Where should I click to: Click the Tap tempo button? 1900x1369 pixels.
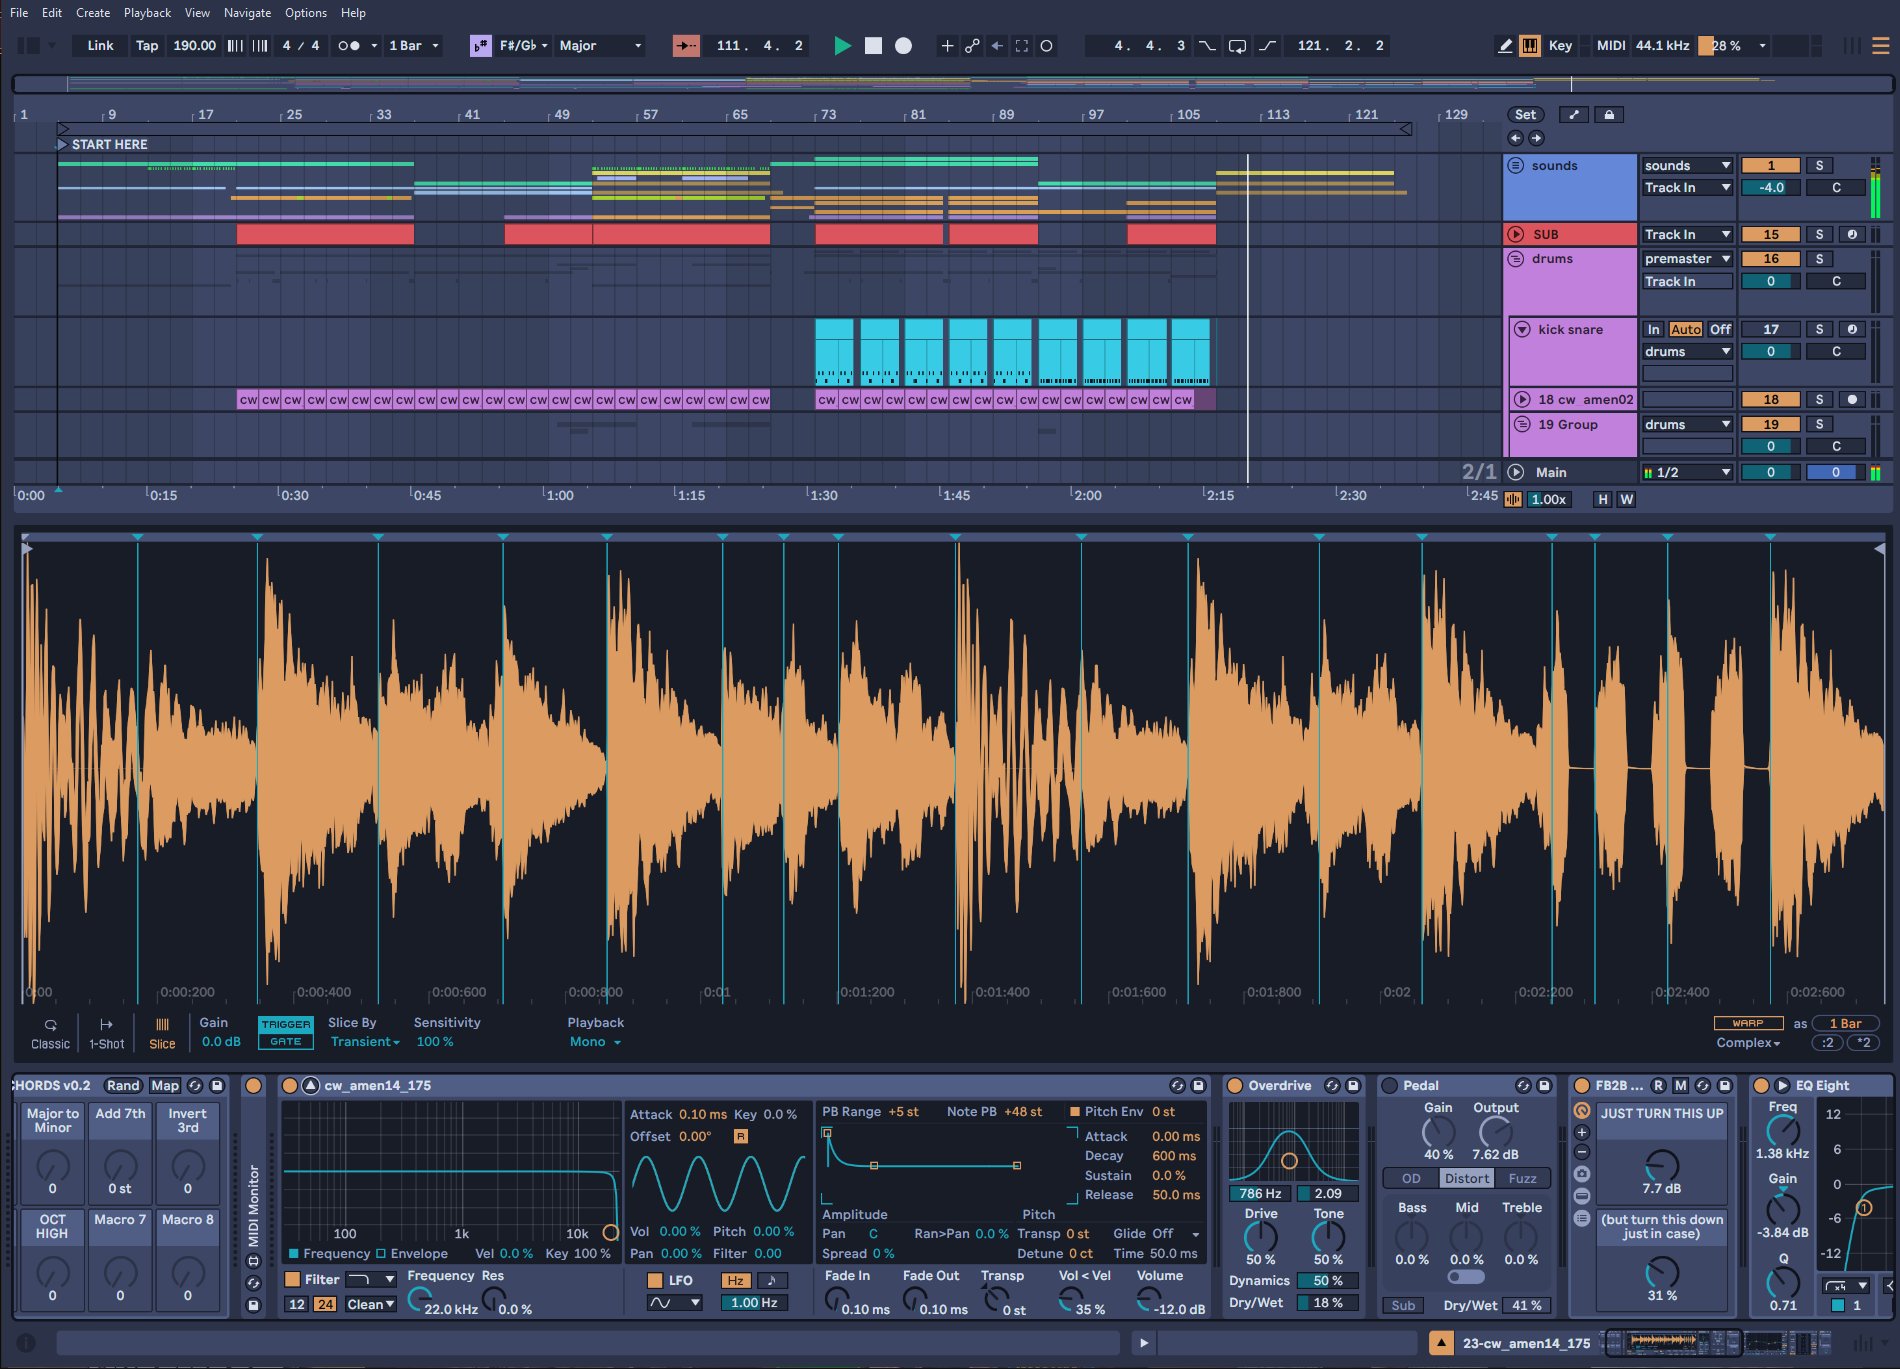[146, 45]
